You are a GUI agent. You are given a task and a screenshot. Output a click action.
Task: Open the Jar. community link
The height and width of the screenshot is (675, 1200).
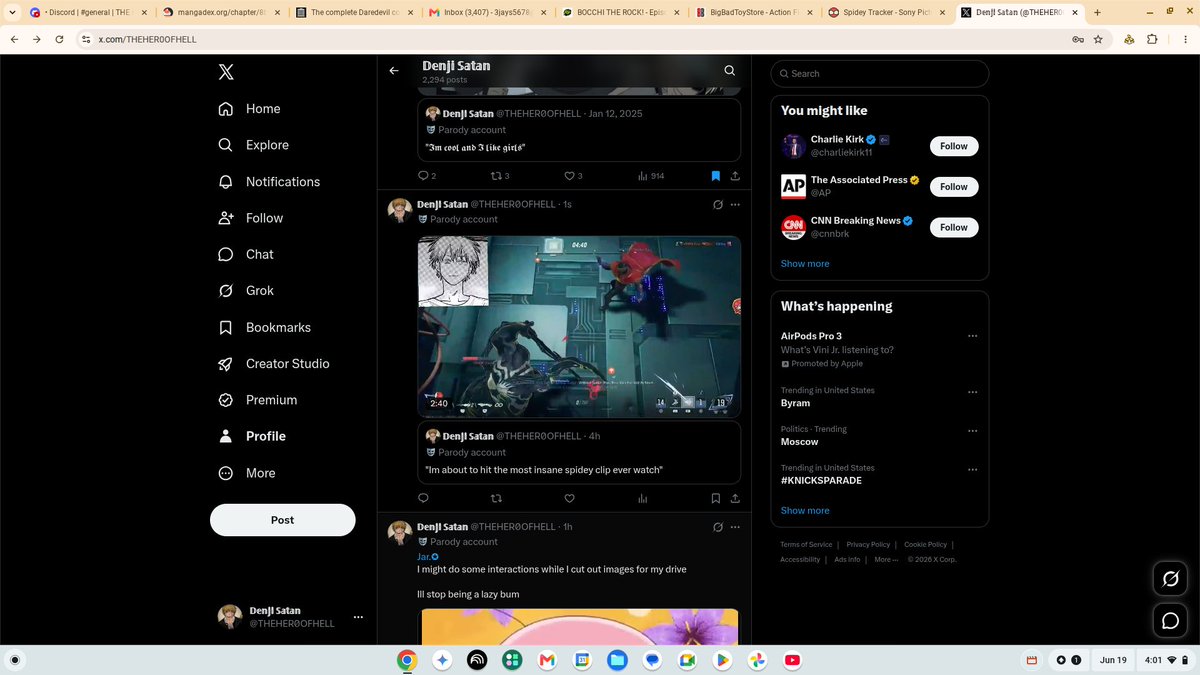[428, 556]
